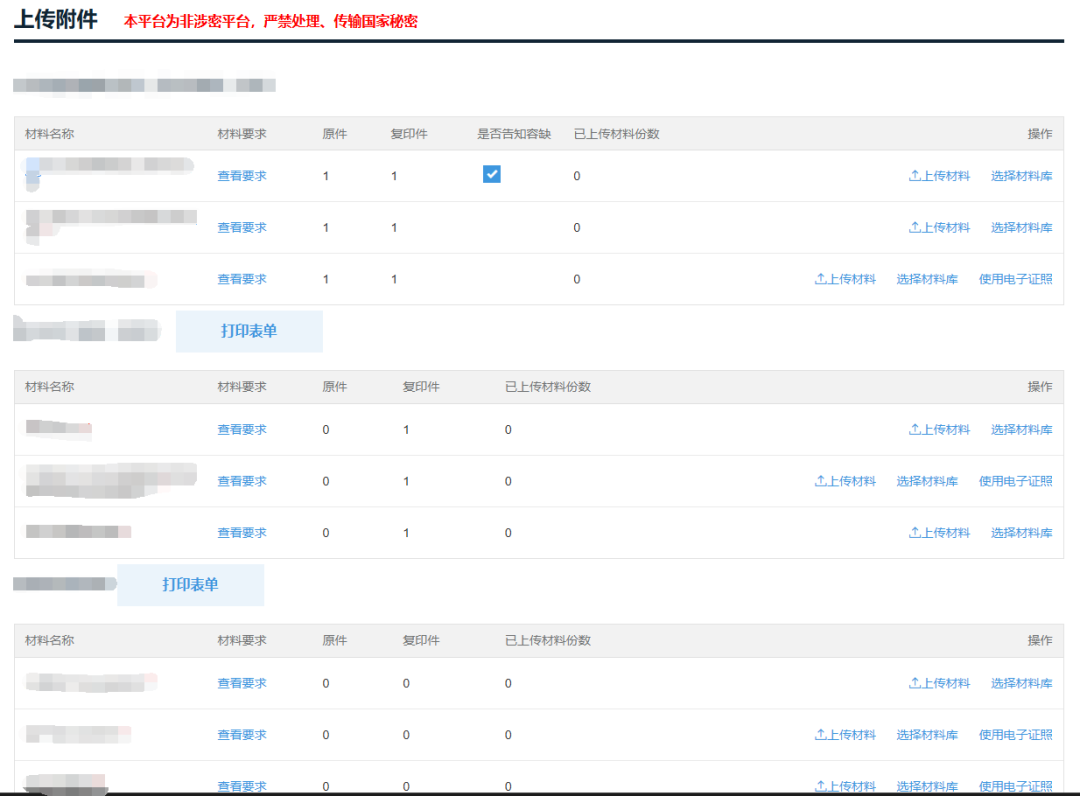Image resolution: width=1080 pixels, height=796 pixels.
Task: Click 已上传材料份数 header in the first table
Action: coord(616,134)
